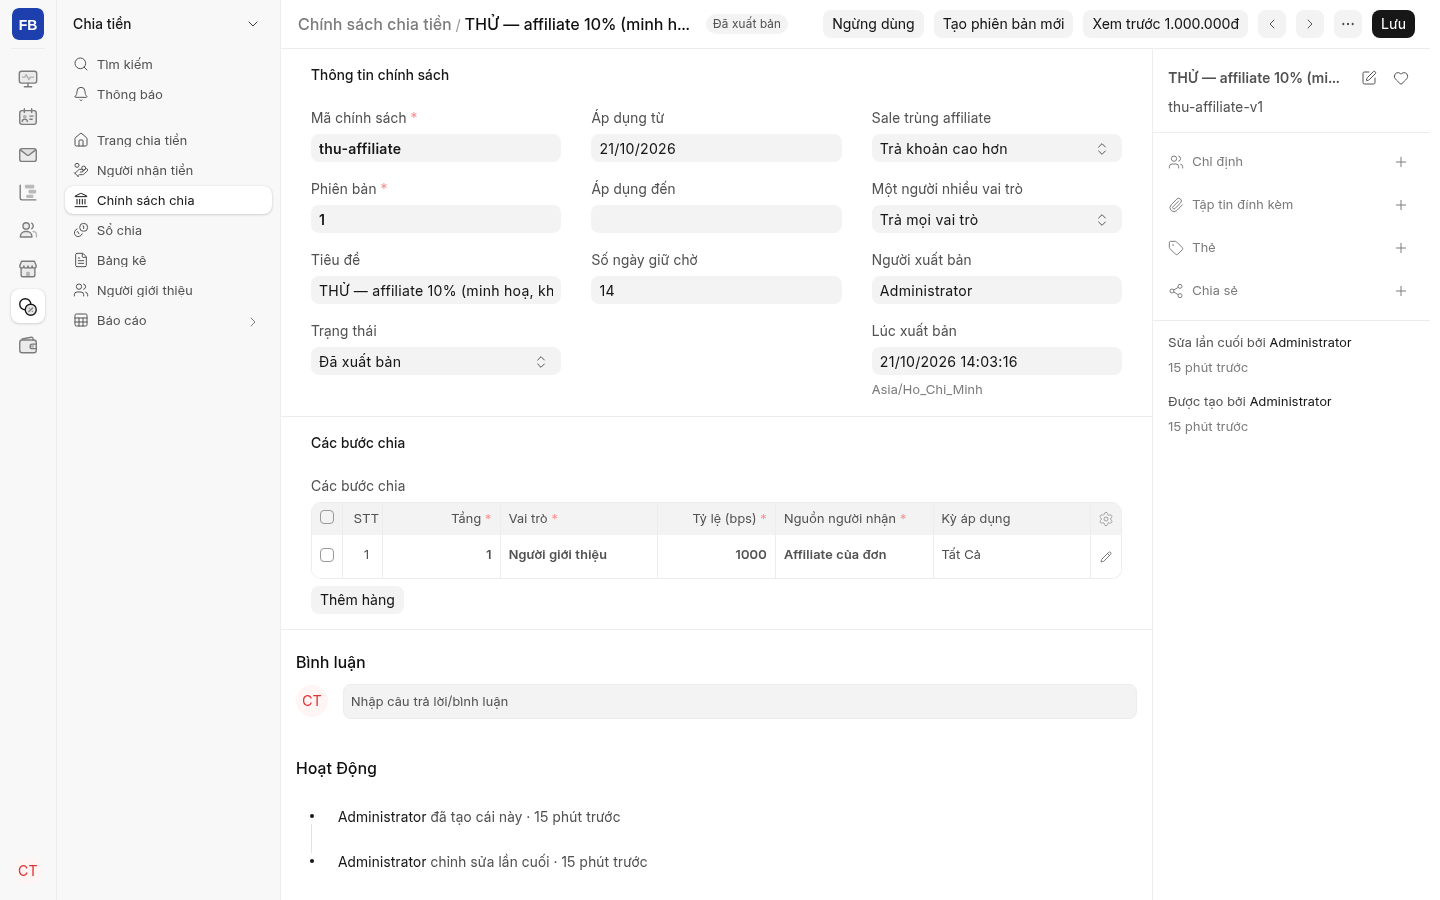Open the Một người nhiều vai trò dropdown
Image resolution: width=1440 pixels, height=900 pixels.
pyautogui.click(x=996, y=220)
